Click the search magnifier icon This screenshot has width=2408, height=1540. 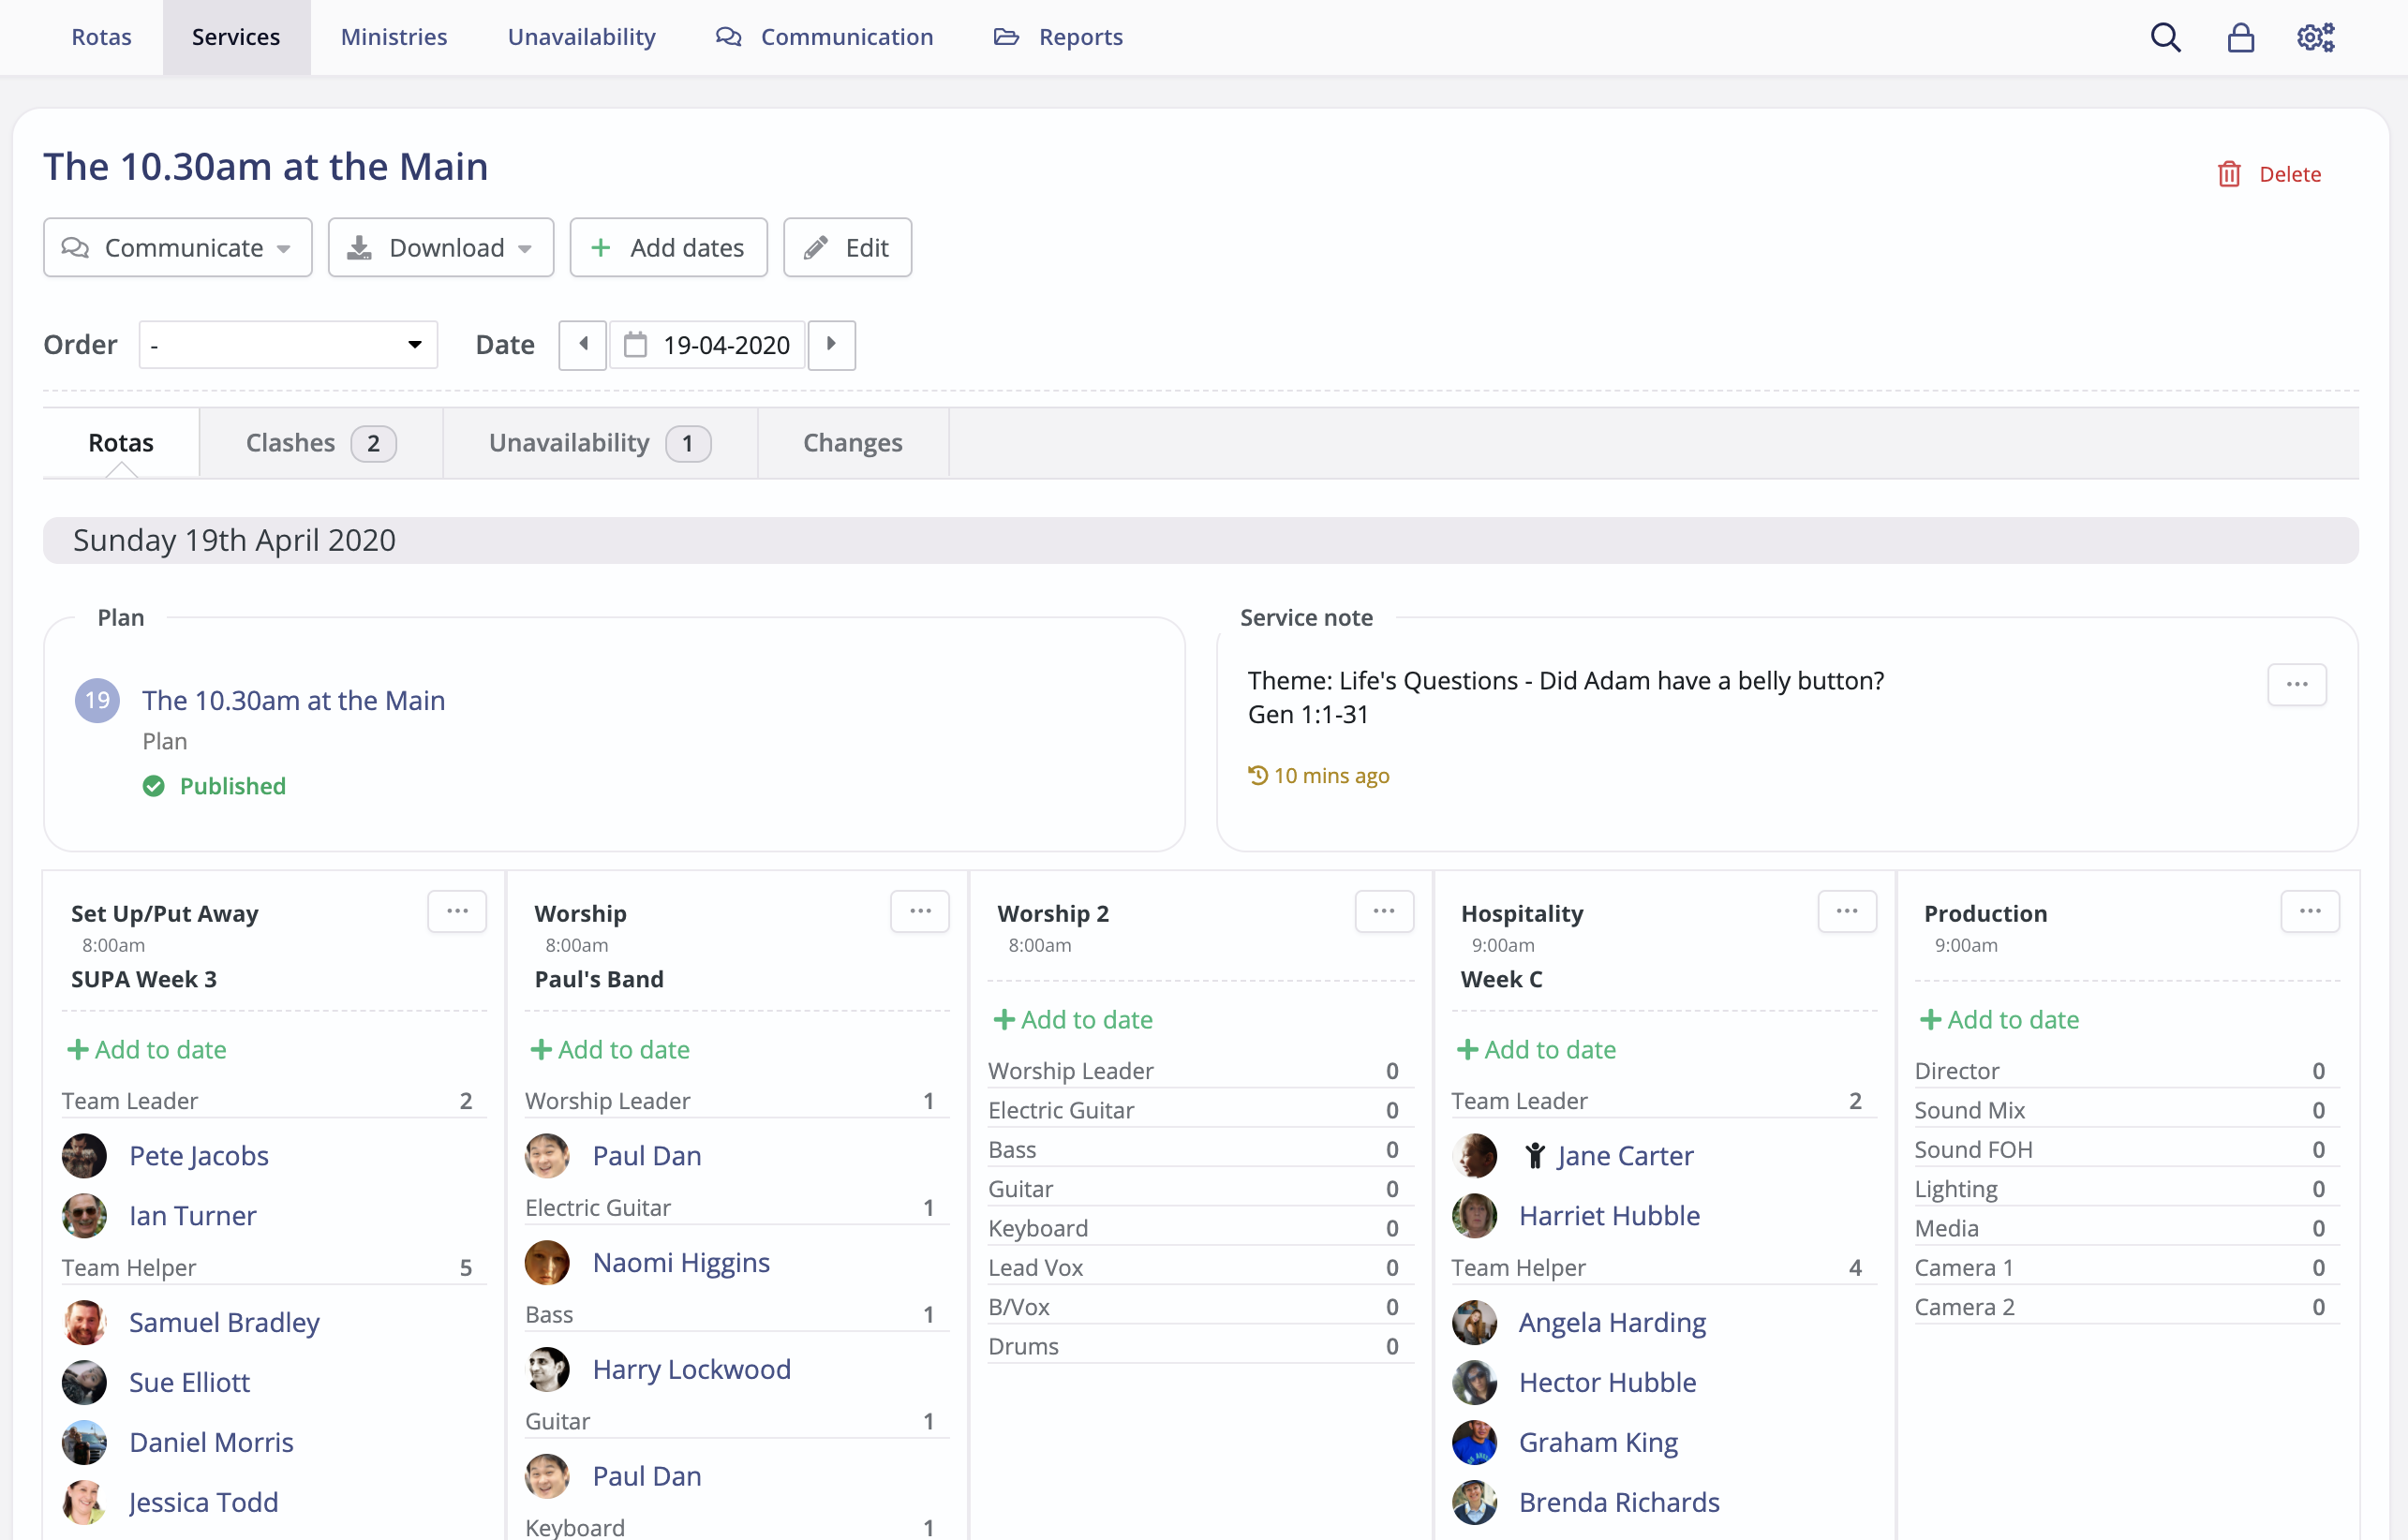[2165, 37]
